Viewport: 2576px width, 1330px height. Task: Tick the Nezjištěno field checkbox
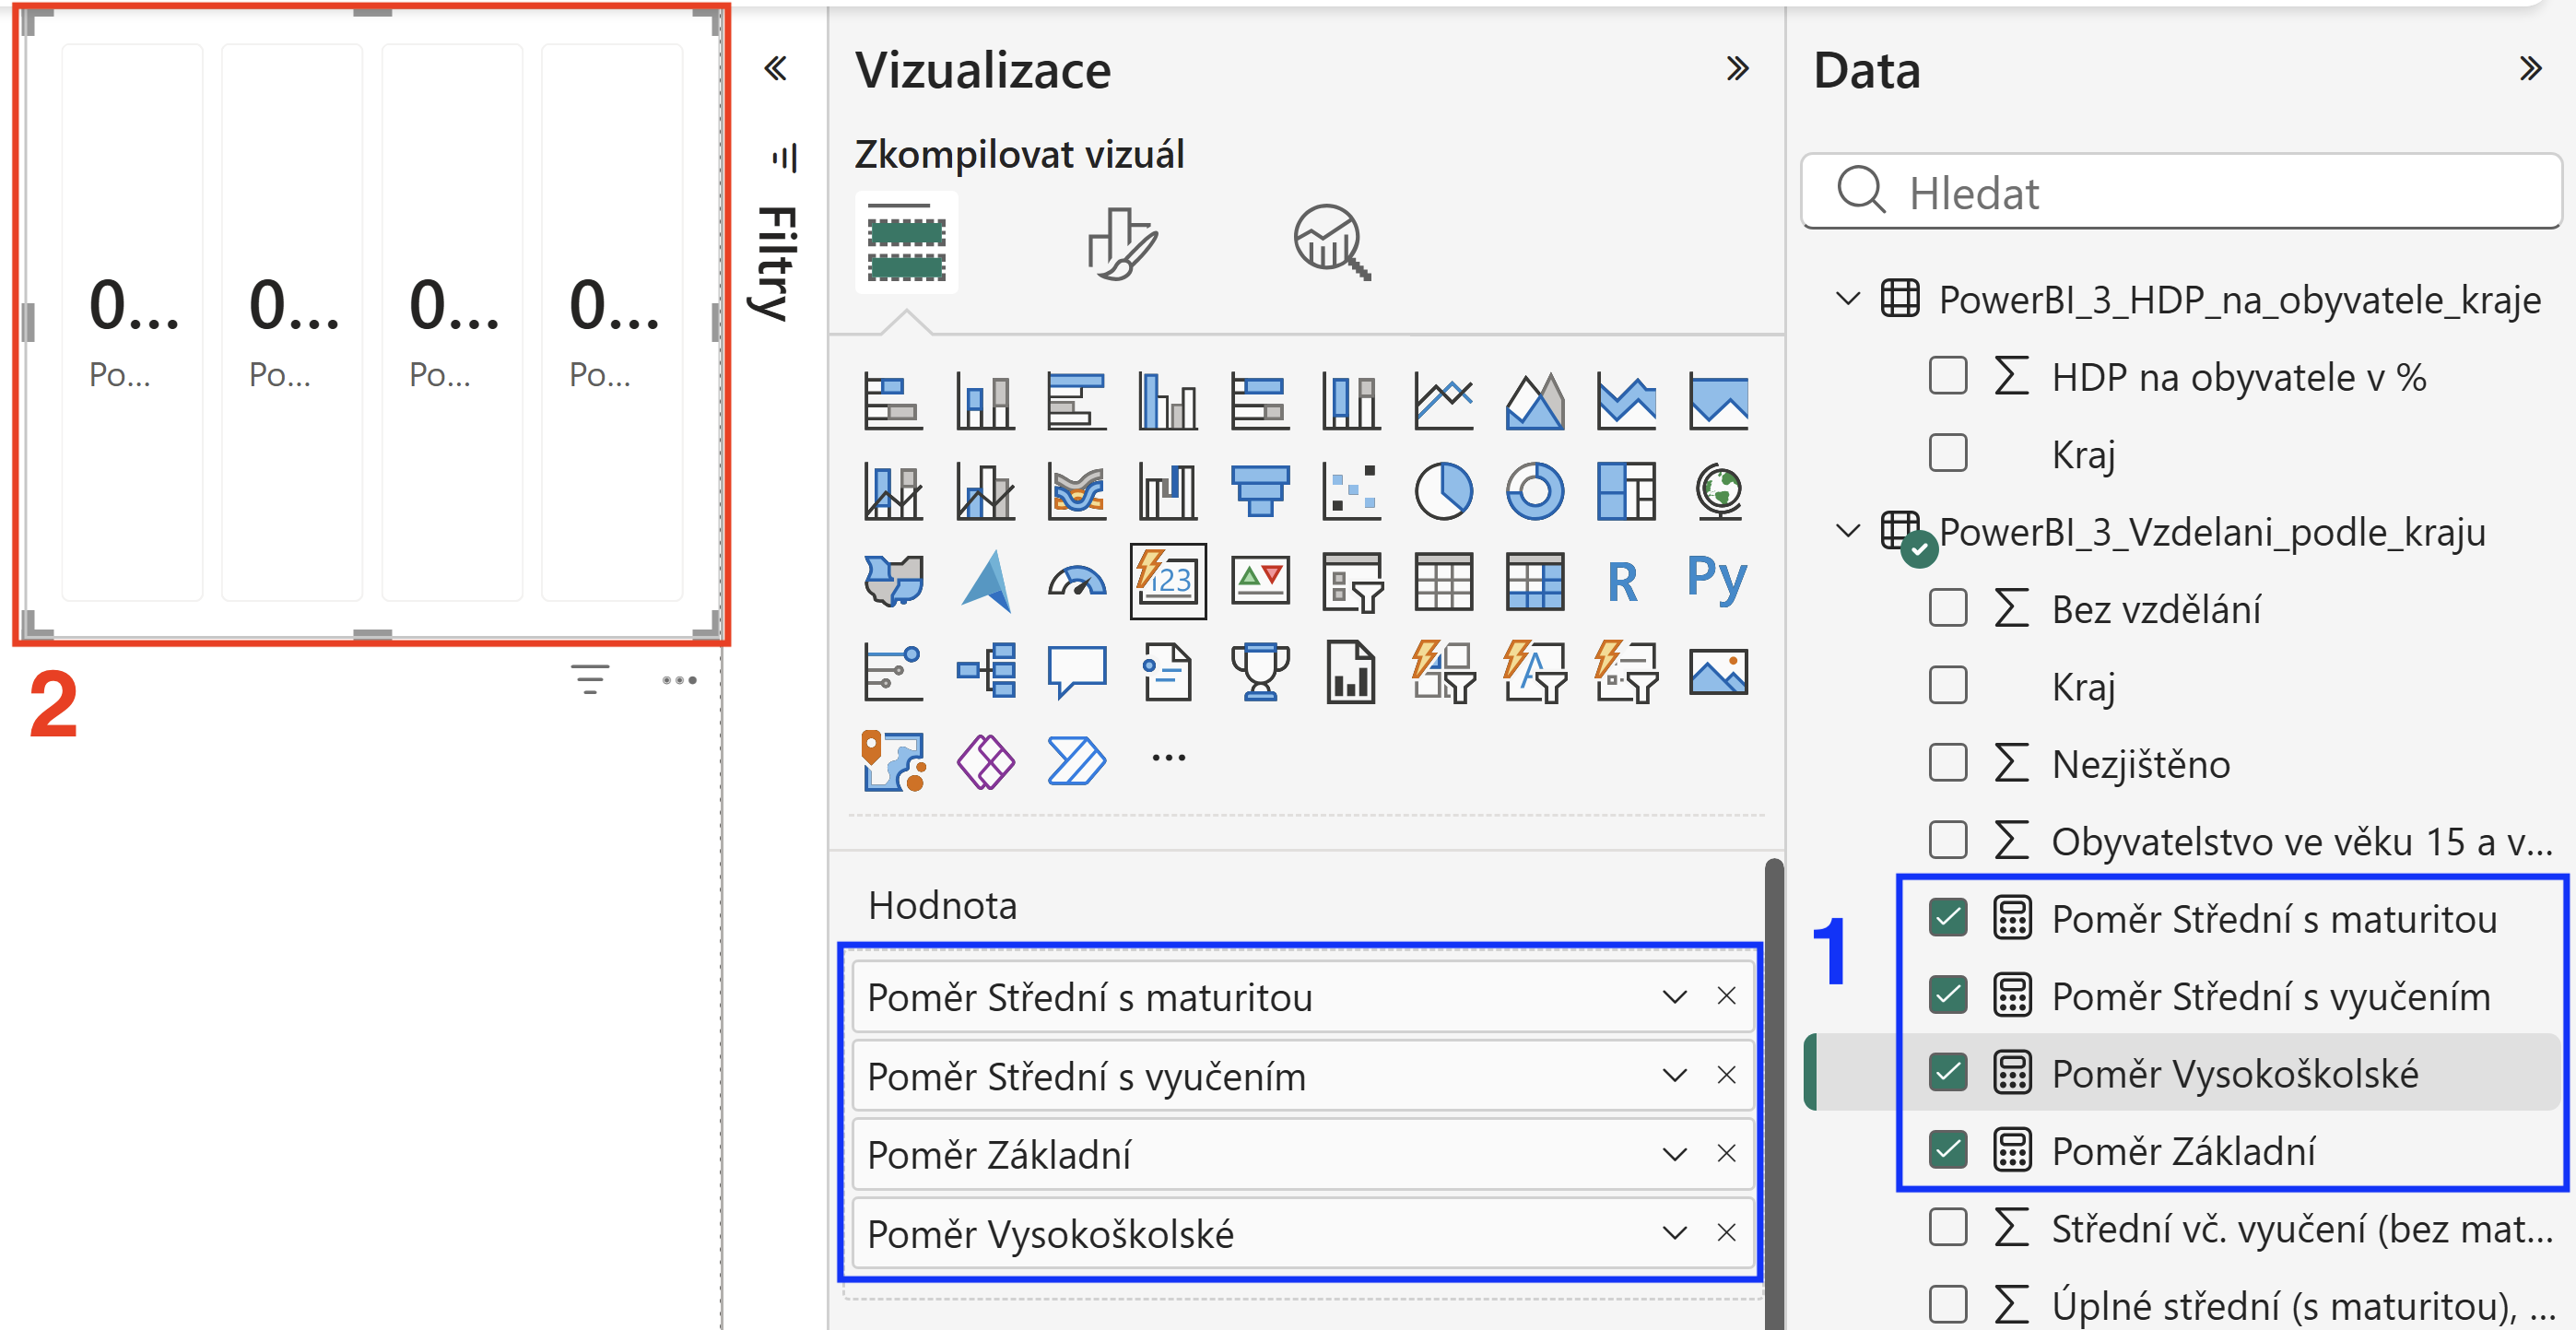[x=1947, y=762]
